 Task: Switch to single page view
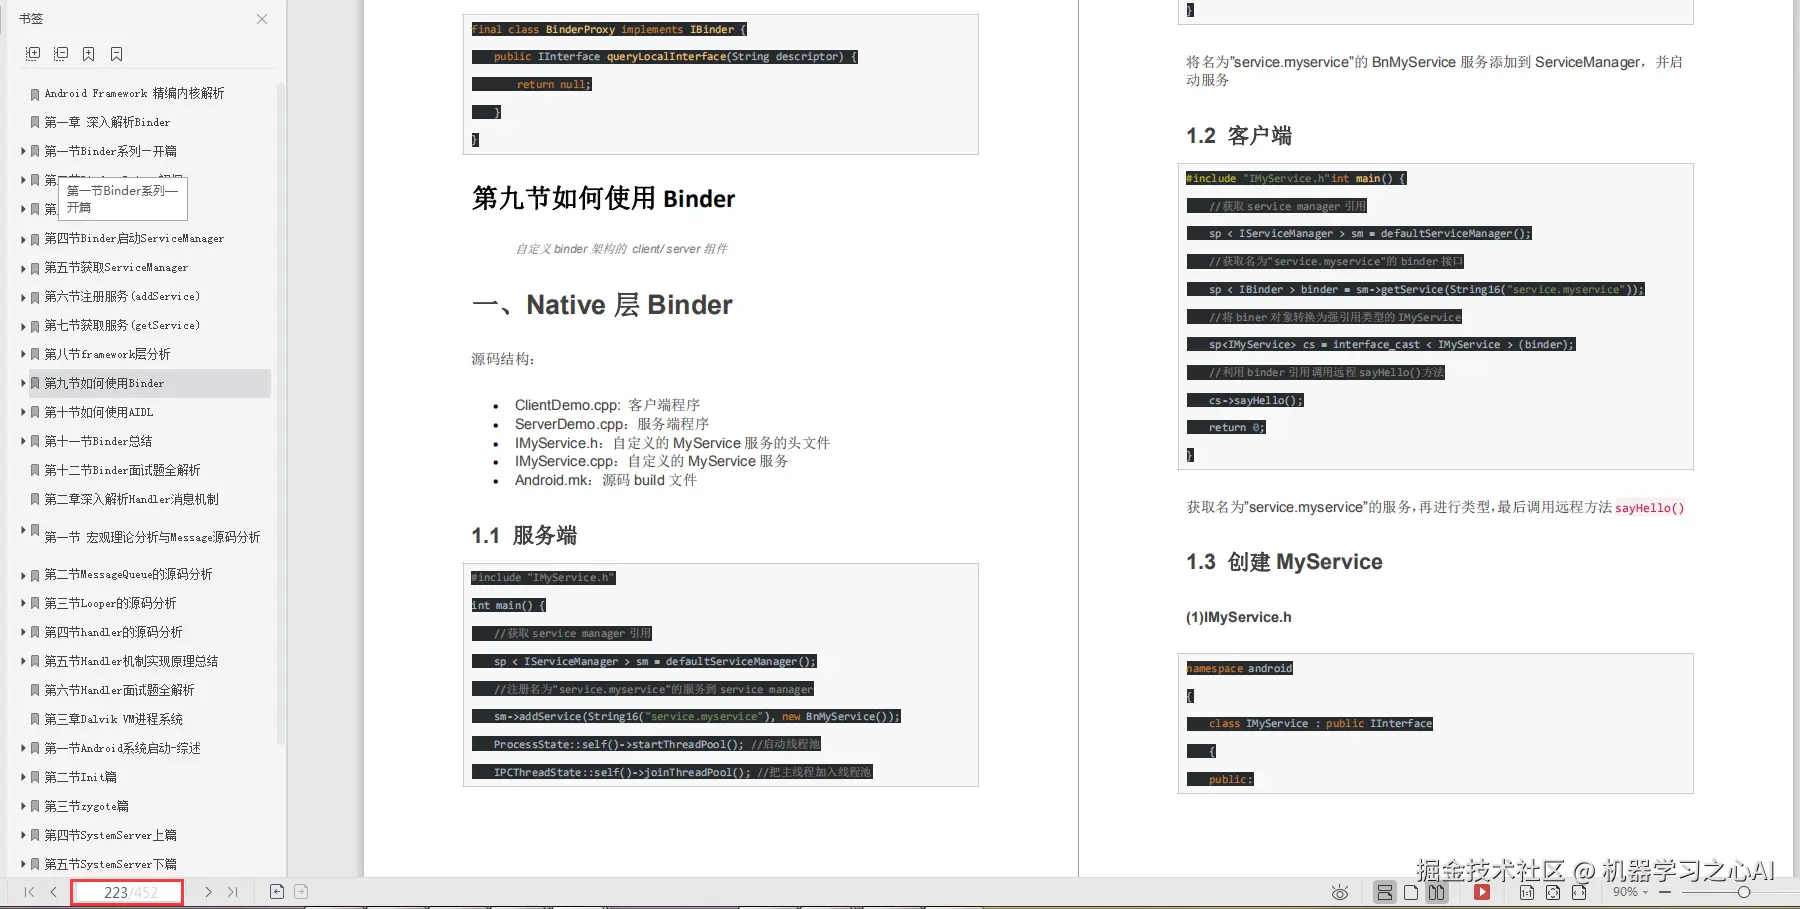pos(1411,893)
